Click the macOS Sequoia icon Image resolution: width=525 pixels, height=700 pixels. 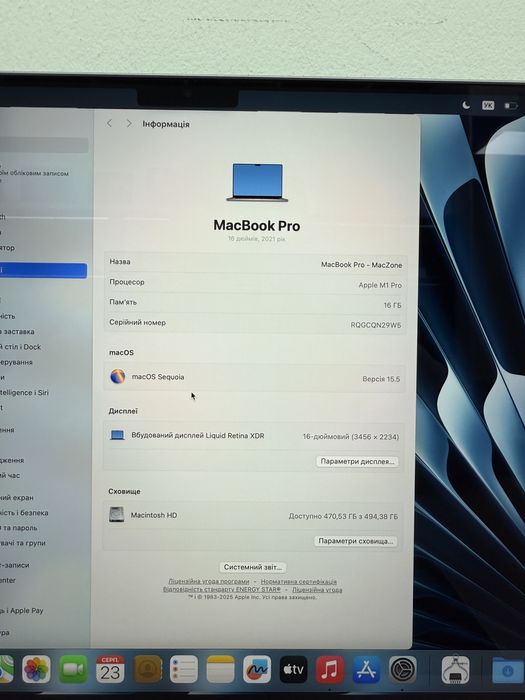(117, 376)
